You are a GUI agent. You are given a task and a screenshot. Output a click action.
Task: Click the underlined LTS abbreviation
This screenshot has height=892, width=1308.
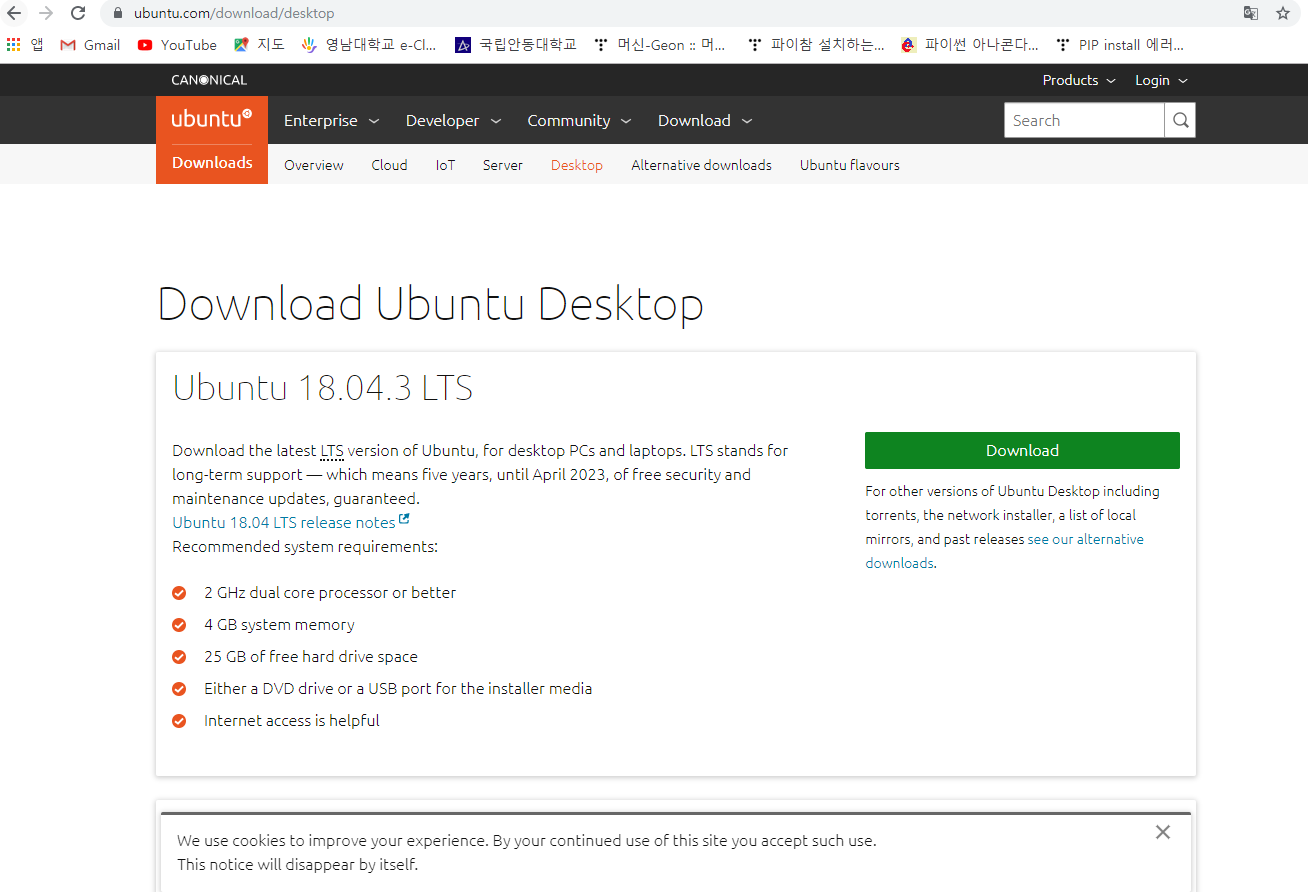[332, 451]
